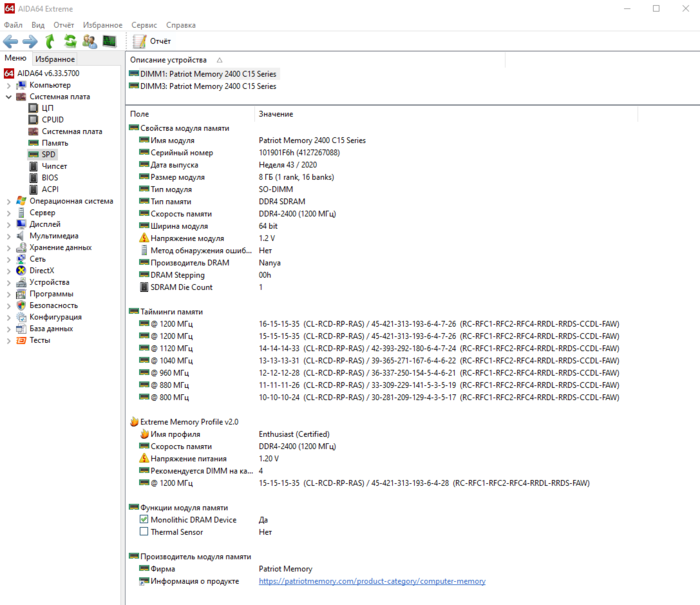Open the users icon in toolbar
This screenshot has height=605, width=700.
pos(89,42)
